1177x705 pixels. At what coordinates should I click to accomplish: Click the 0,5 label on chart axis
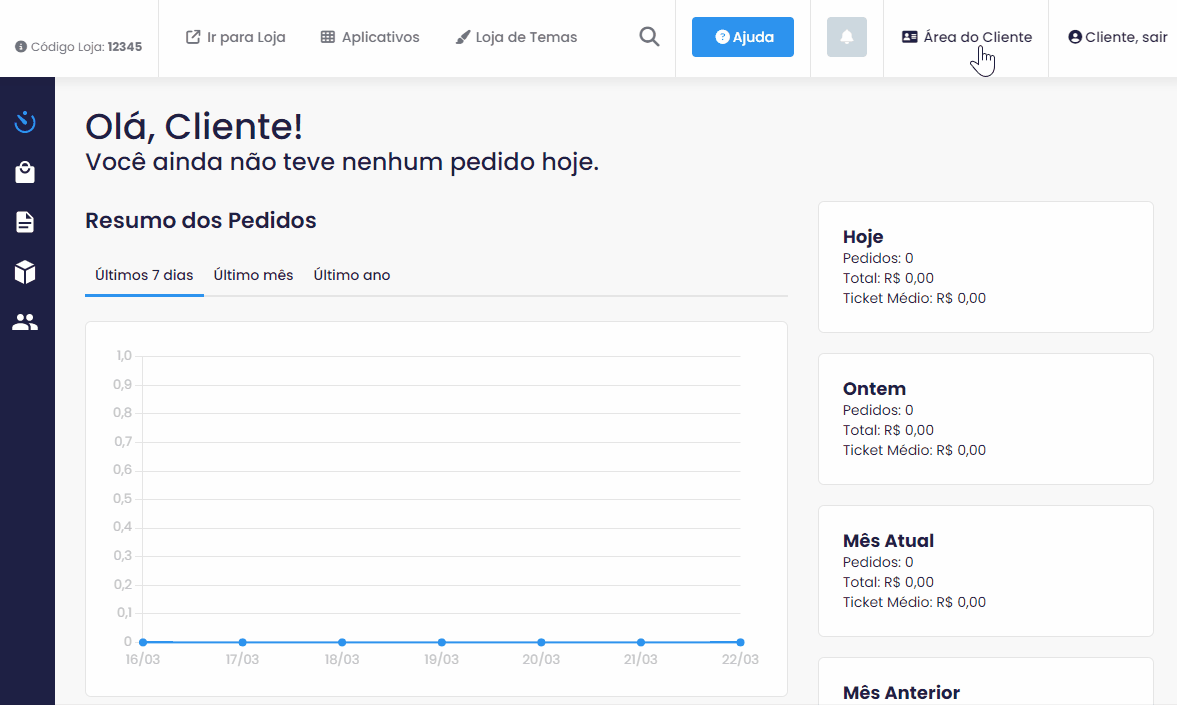tap(122, 499)
